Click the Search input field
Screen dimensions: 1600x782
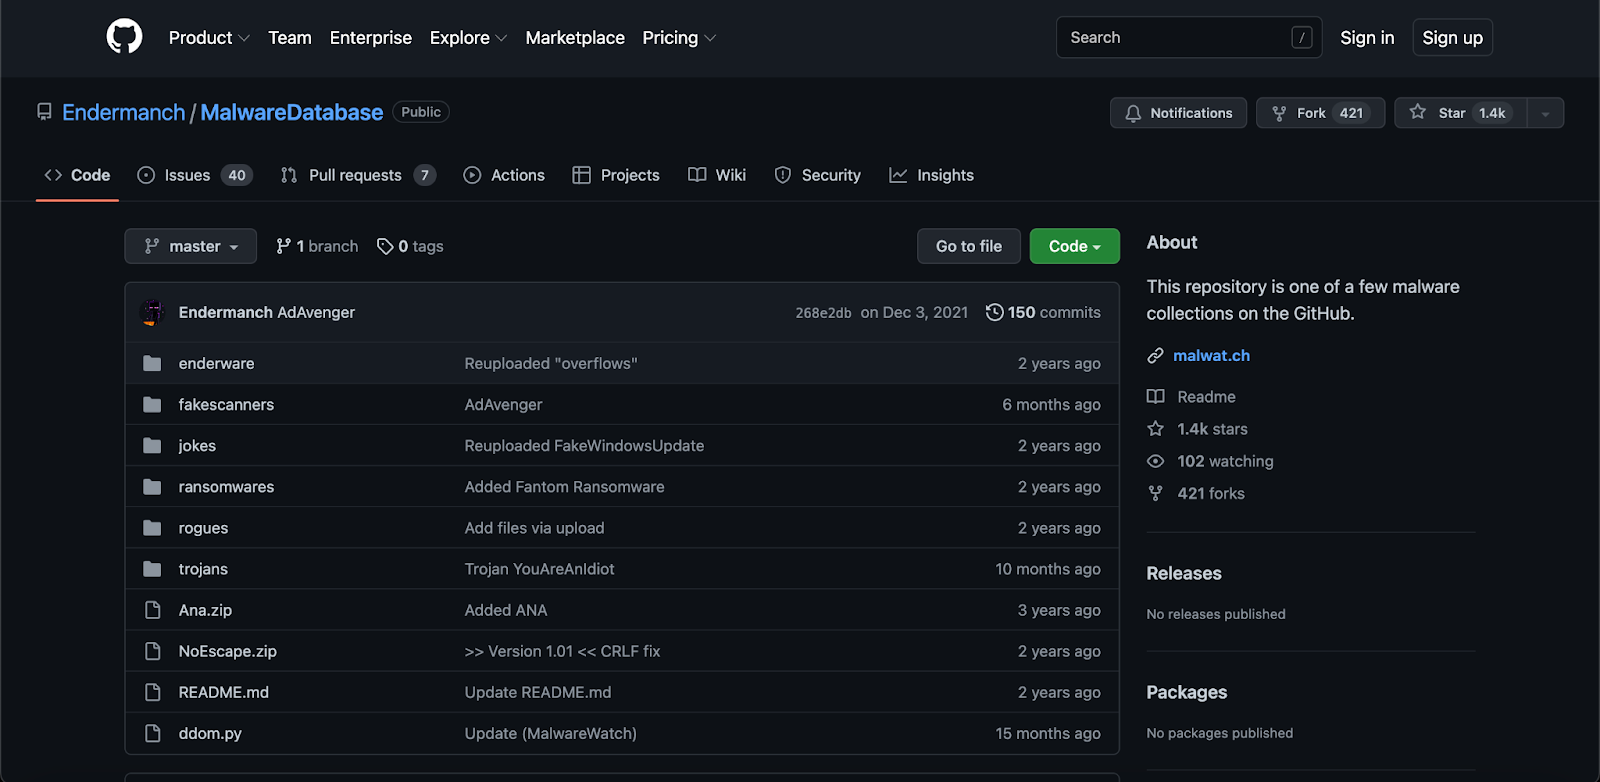coord(1177,38)
